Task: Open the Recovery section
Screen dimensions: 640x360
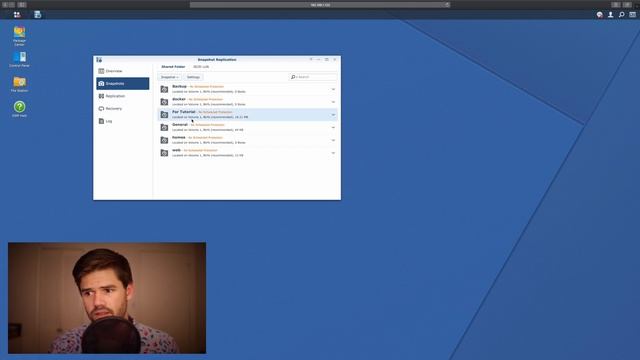Action: coord(122,109)
